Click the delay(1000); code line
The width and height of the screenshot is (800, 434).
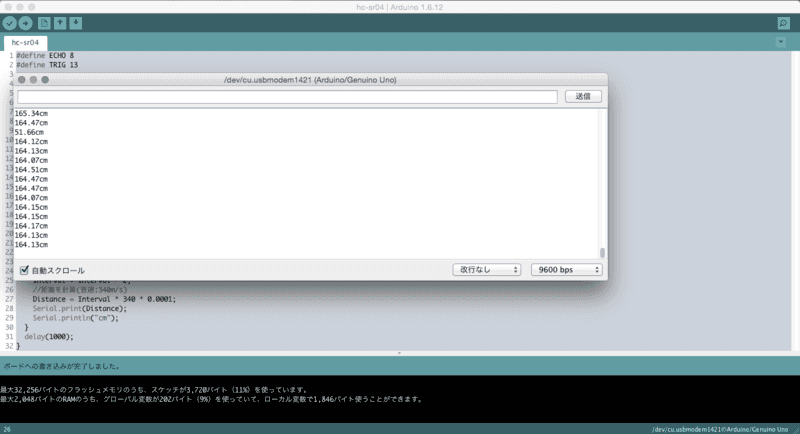click(x=48, y=337)
